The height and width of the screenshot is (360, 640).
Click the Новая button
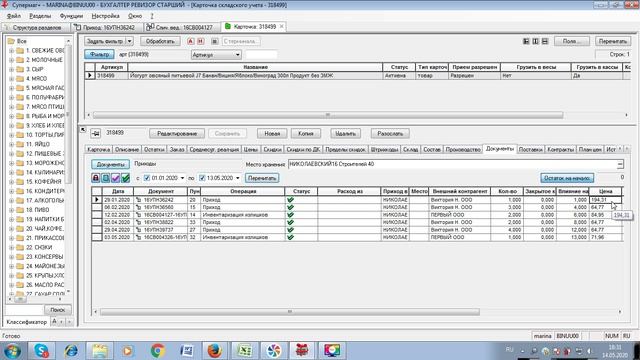click(x=272, y=134)
